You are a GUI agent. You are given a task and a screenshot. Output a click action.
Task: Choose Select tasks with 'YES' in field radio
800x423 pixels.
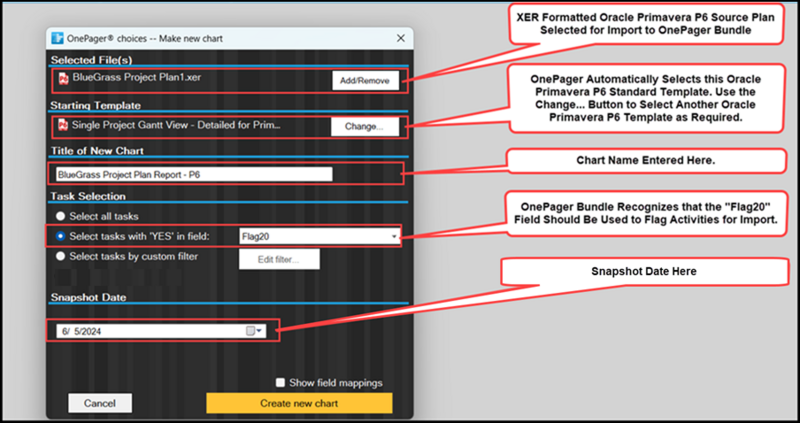[61, 236]
